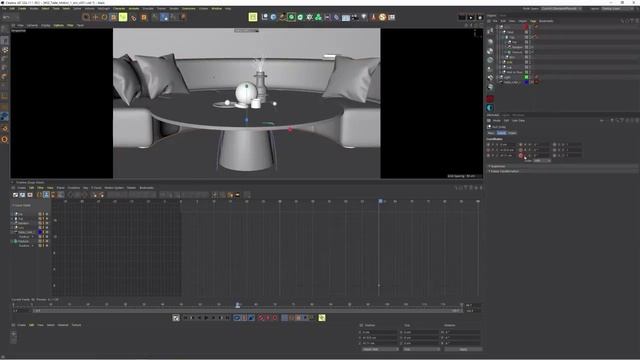Click the playhead marker in F-Curve ruler

click(380, 201)
